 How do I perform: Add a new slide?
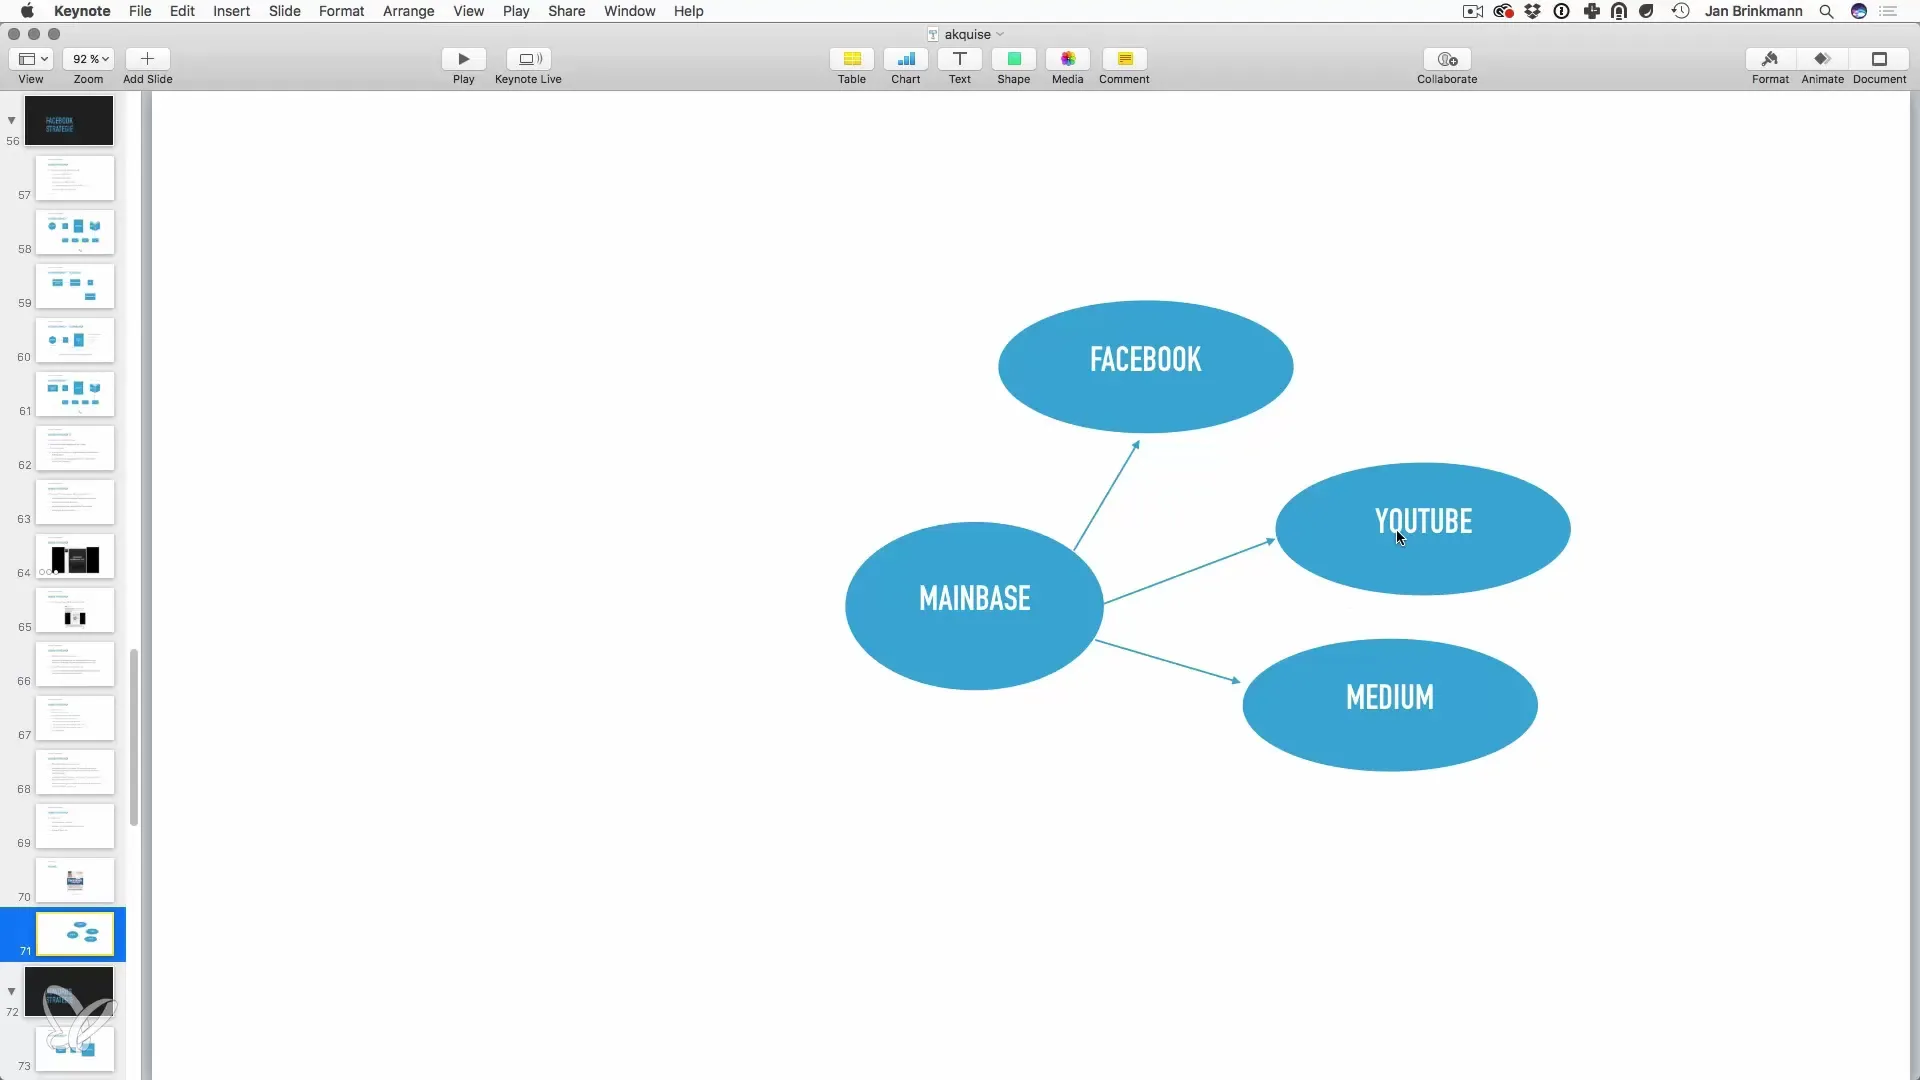tap(147, 59)
